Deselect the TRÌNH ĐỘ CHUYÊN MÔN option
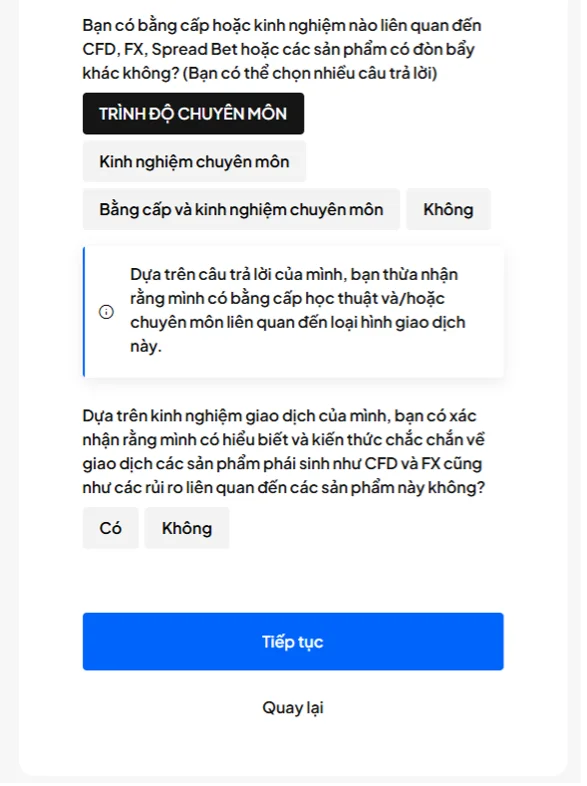This screenshot has height=786, width=587. coord(193,114)
